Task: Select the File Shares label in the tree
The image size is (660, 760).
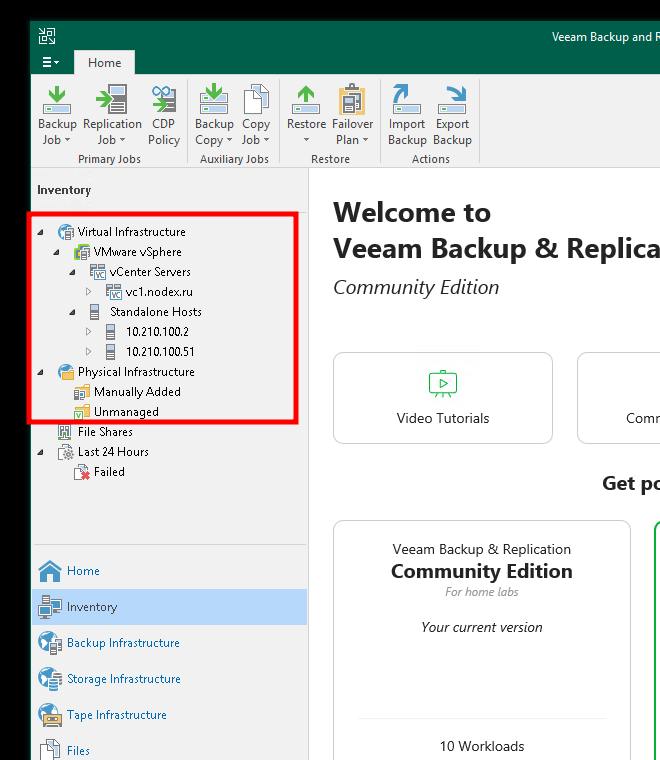Action: click(105, 431)
